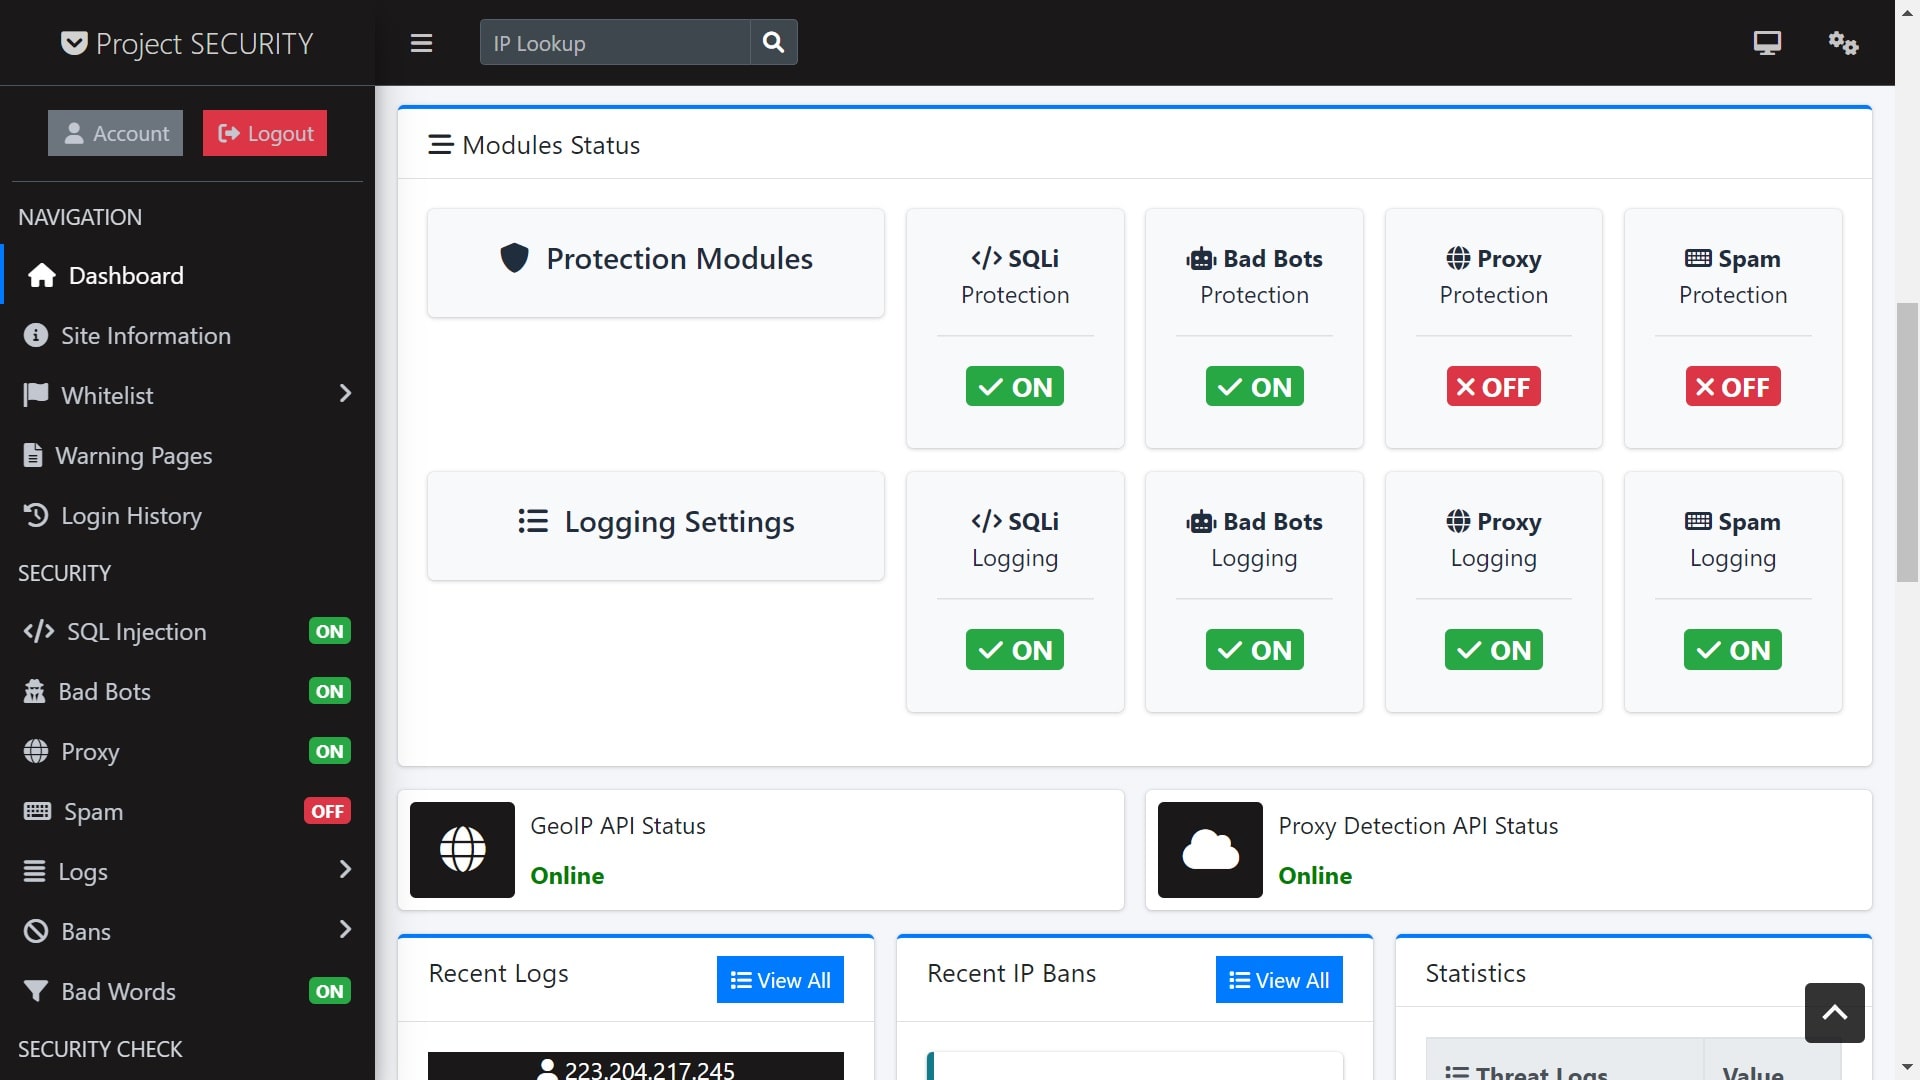Turn off SQLi Protection toggle
The width and height of the screenshot is (1920, 1080).
pos(1014,386)
